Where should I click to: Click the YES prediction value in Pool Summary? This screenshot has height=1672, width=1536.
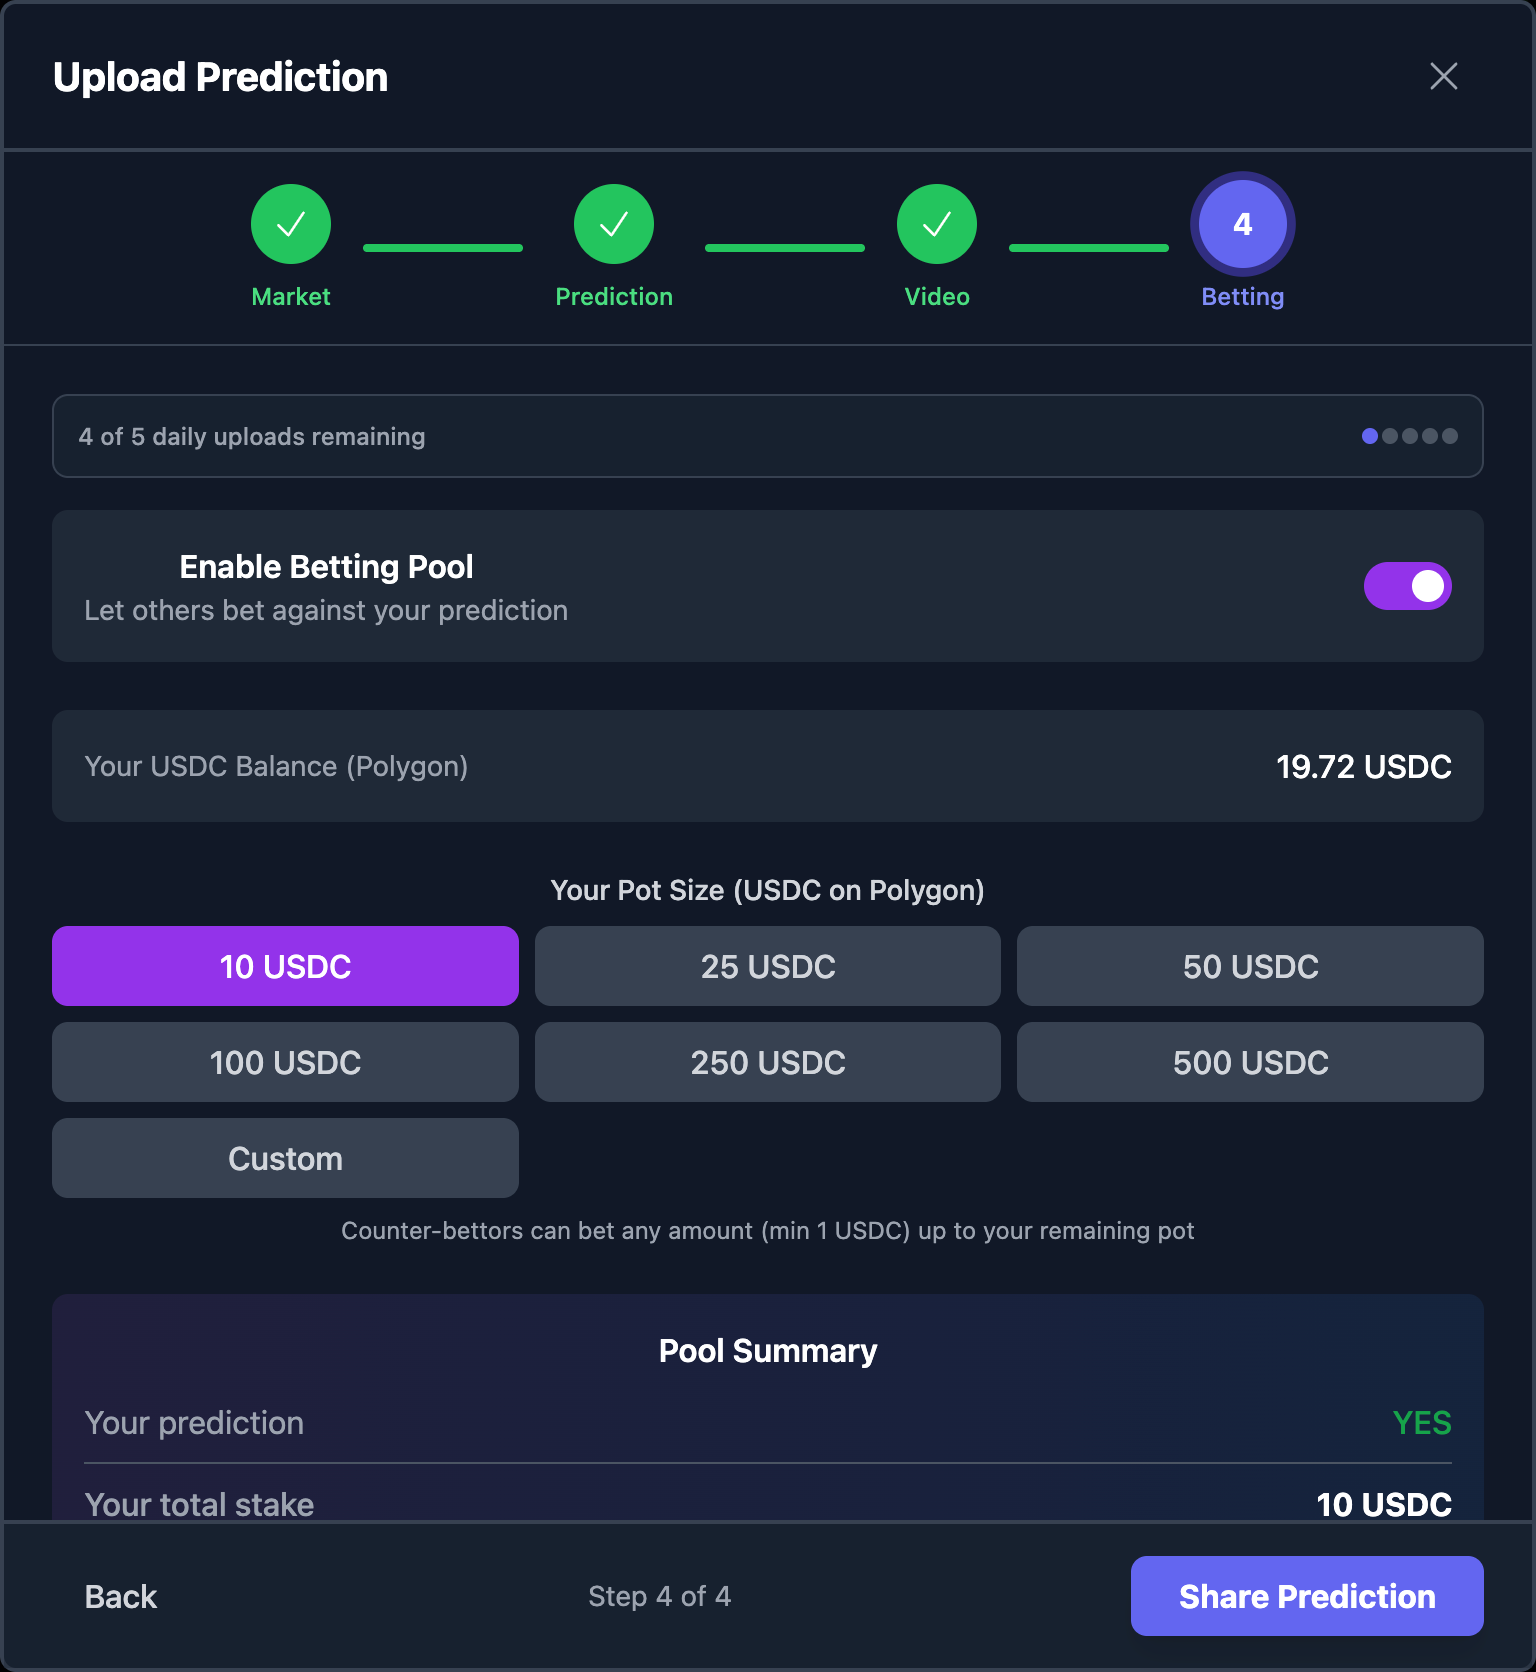(1422, 1423)
